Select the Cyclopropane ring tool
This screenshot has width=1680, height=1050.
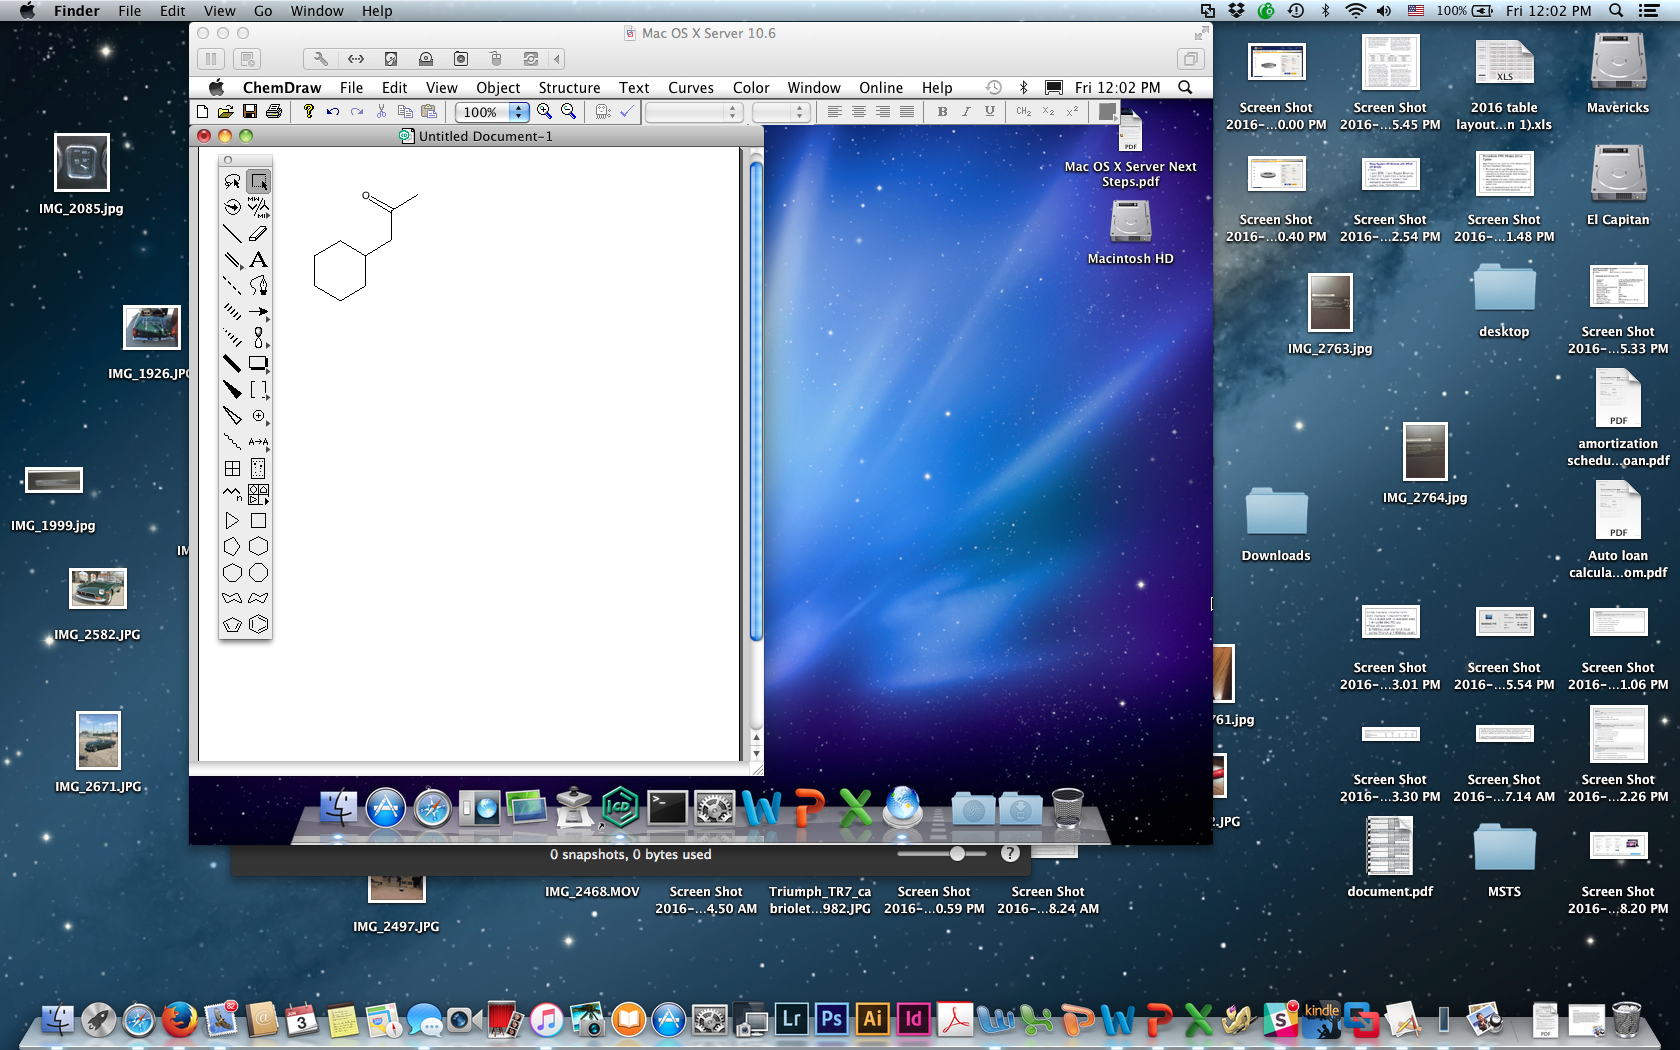[x=232, y=520]
